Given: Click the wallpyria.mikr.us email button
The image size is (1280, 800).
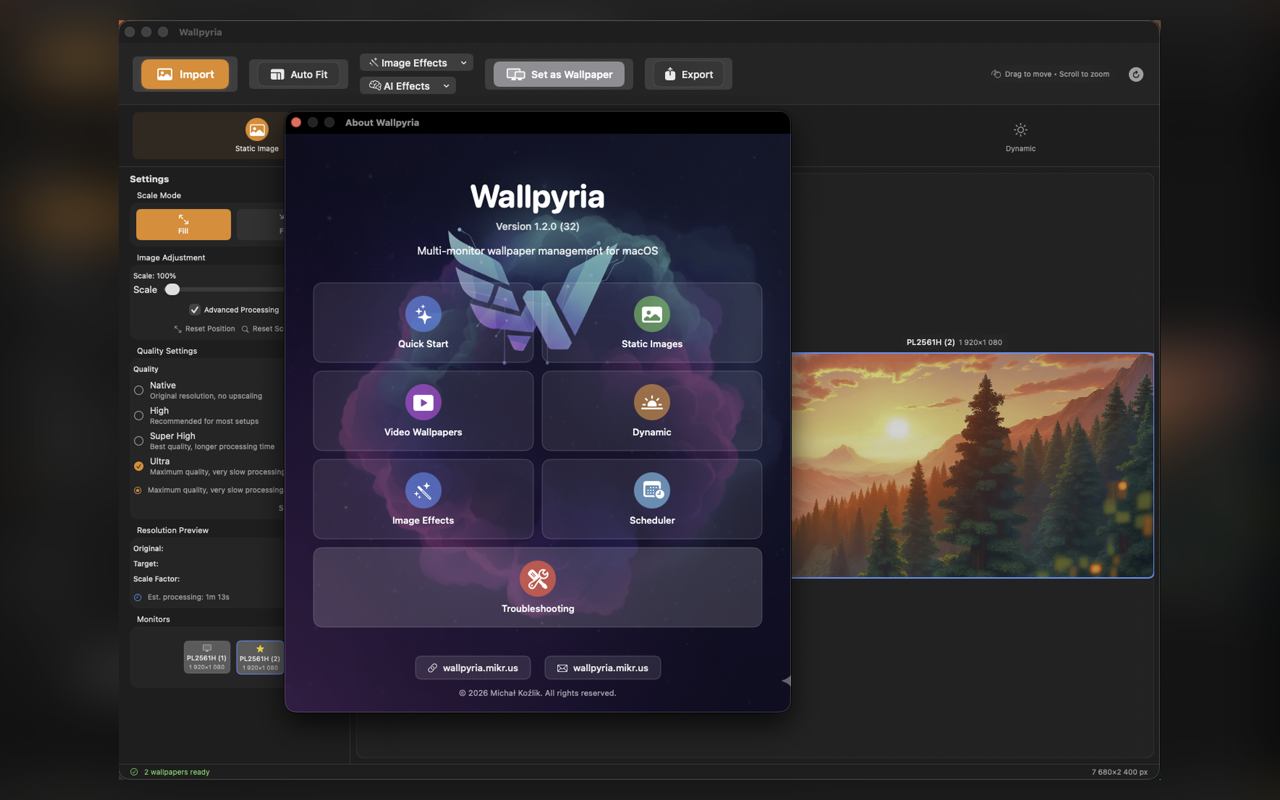Looking at the screenshot, I should click(x=603, y=668).
